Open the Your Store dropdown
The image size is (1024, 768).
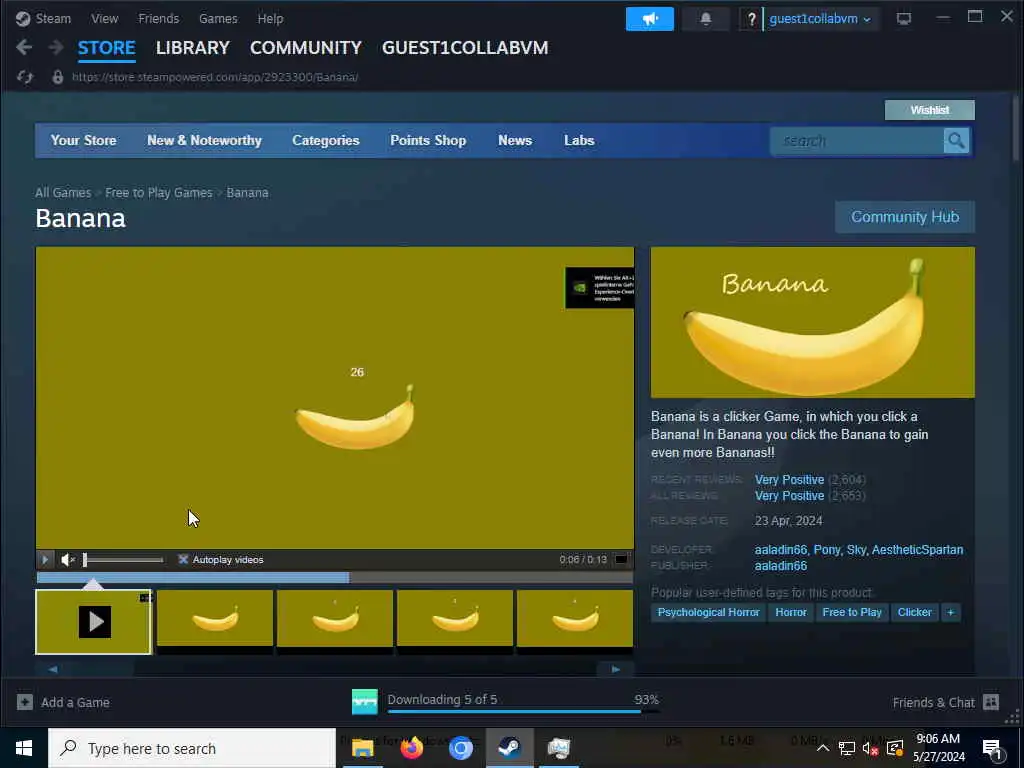[84, 140]
